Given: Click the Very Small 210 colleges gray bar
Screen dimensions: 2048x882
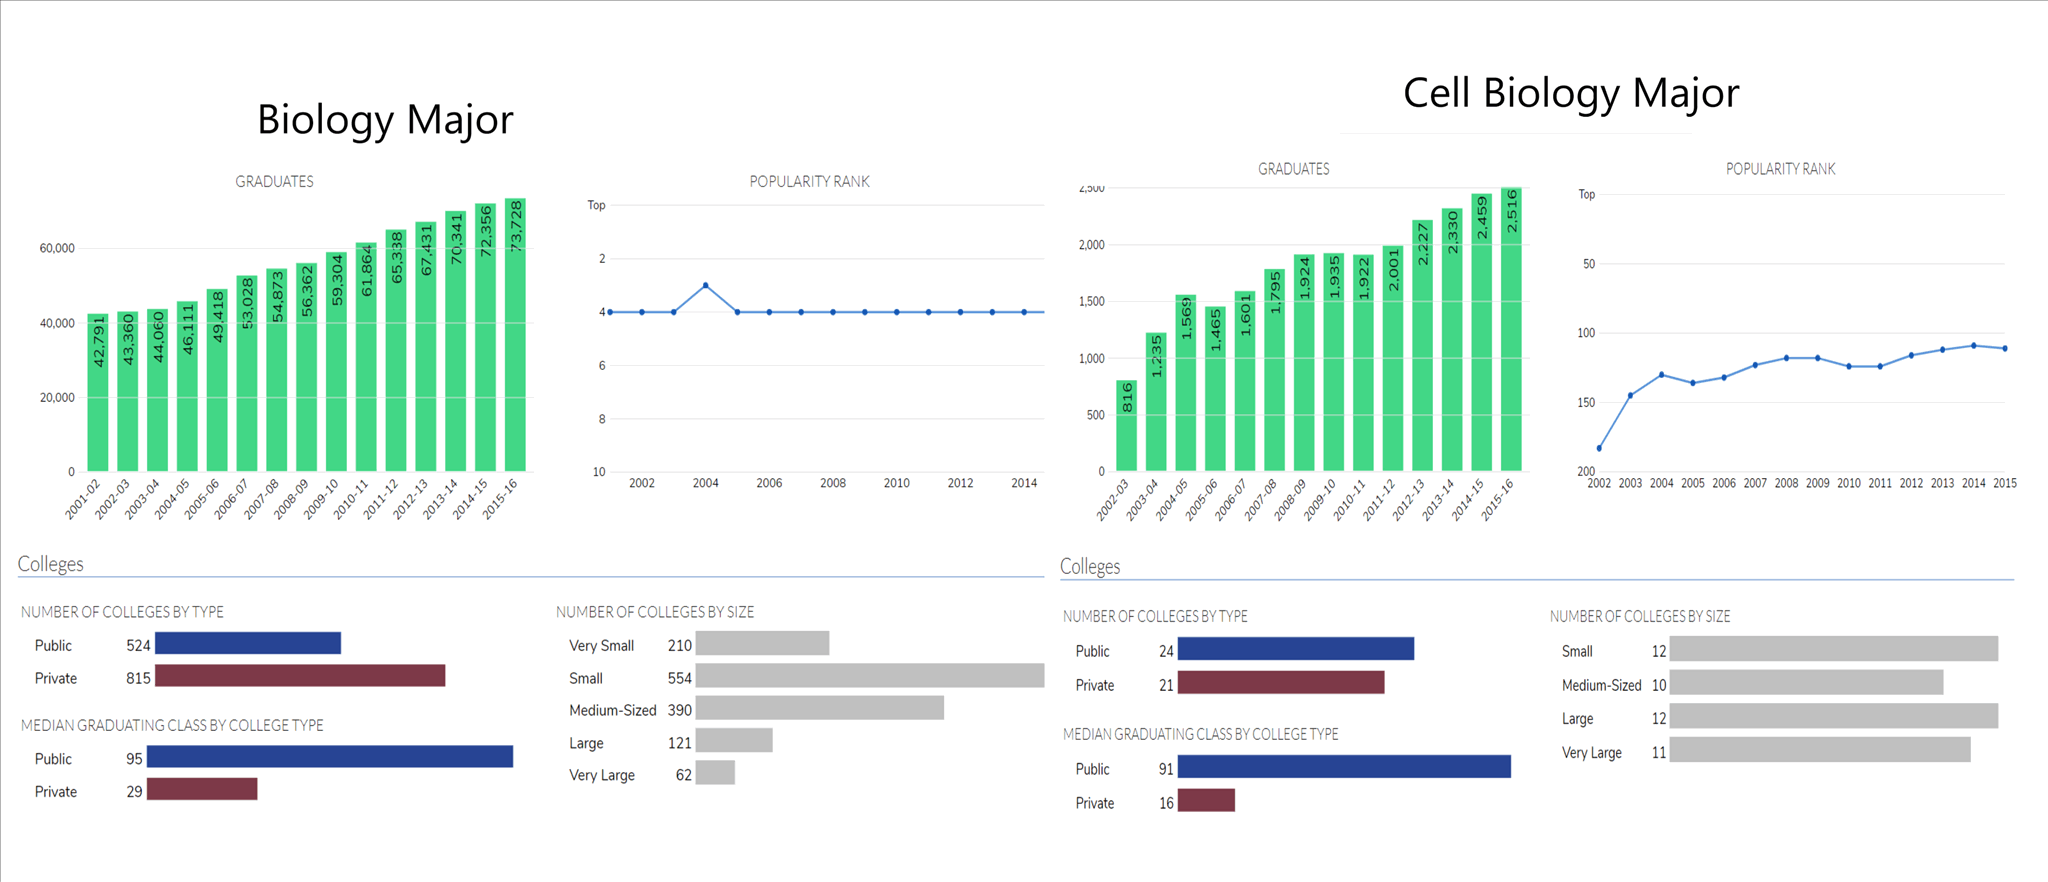Looking at the screenshot, I should click(762, 643).
